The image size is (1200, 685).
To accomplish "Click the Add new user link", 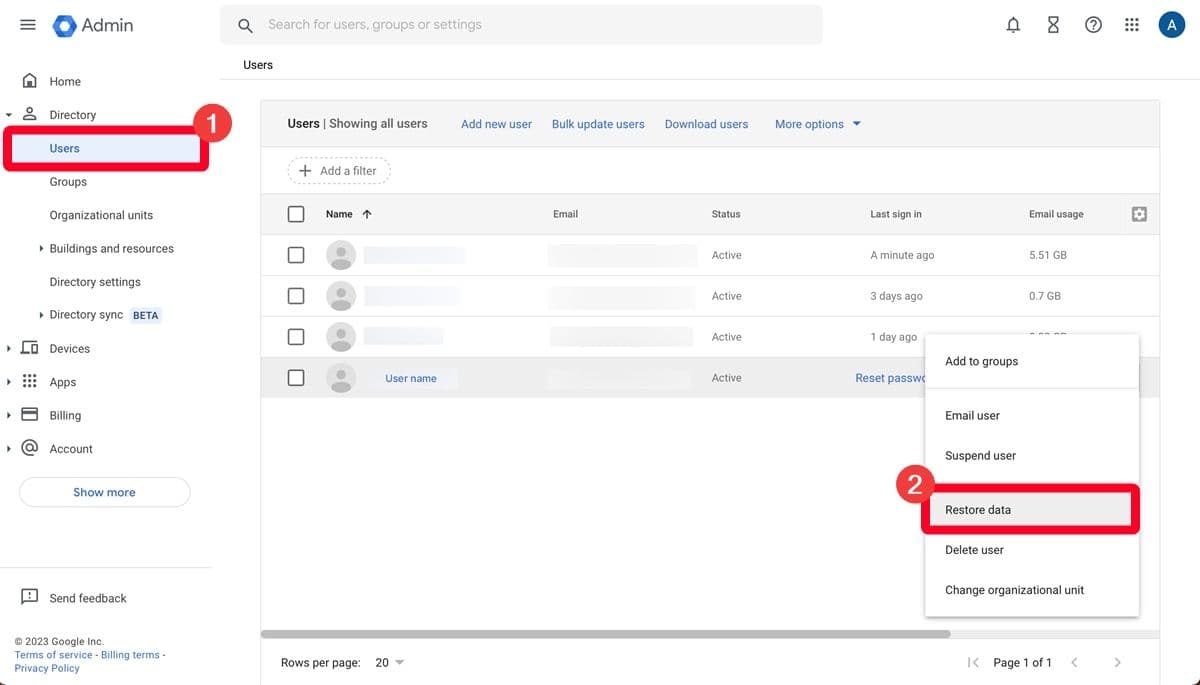I will (x=496, y=124).
